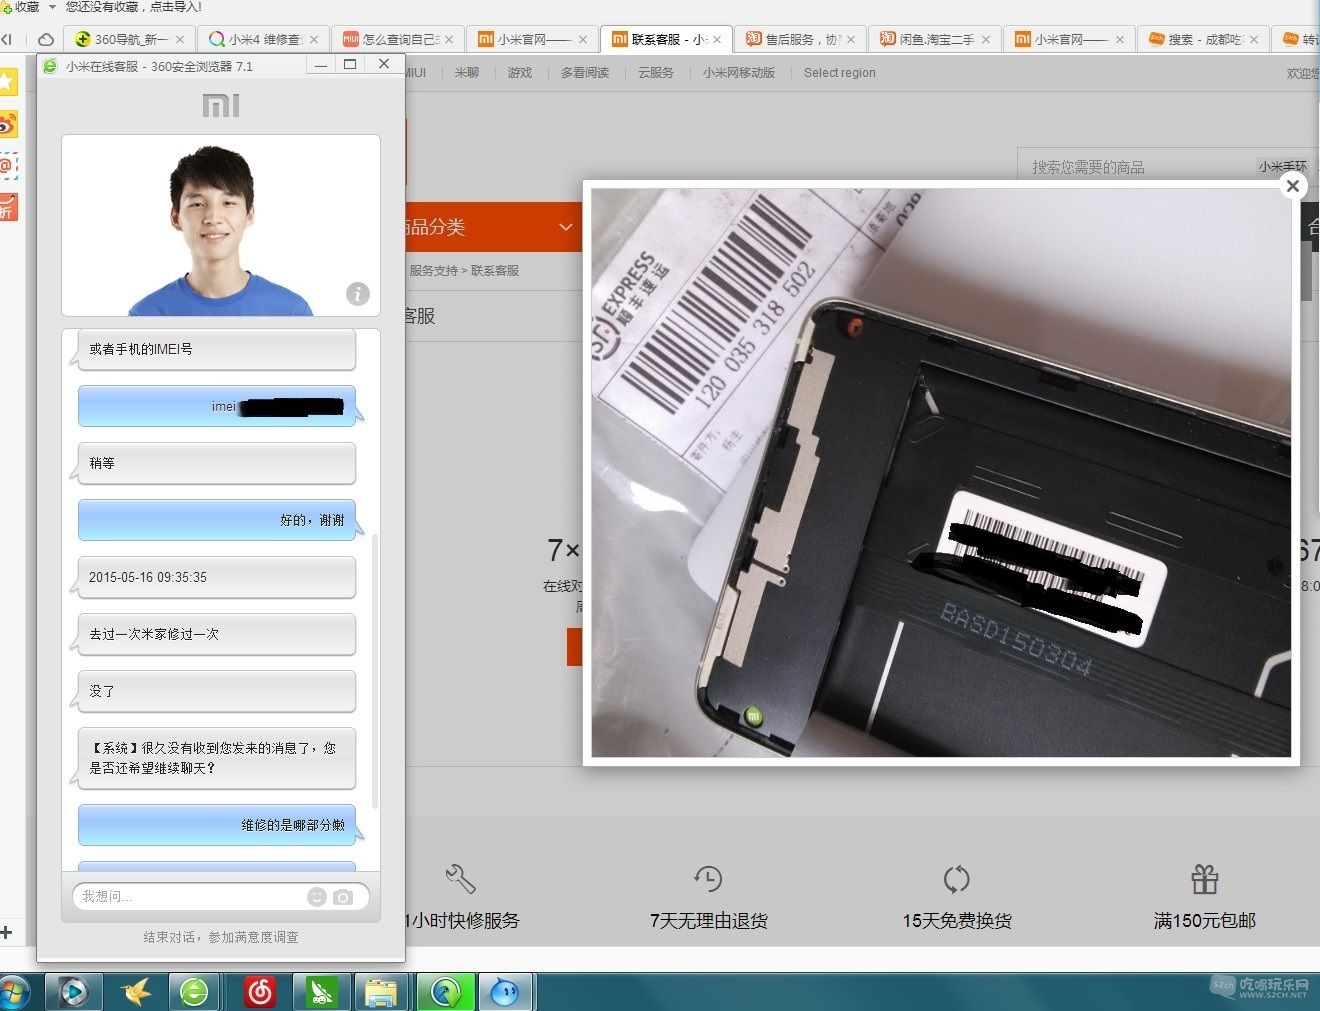Click the 好的，谢谢 chat bubble

217,520
